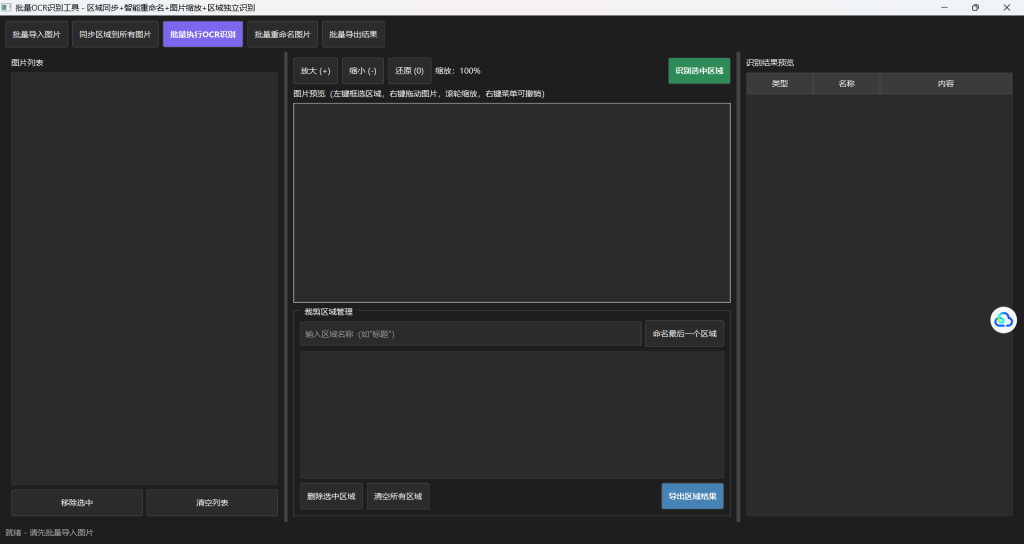Click 批量导出结果 to export results
This screenshot has height=544, width=1024.
(x=353, y=35)
